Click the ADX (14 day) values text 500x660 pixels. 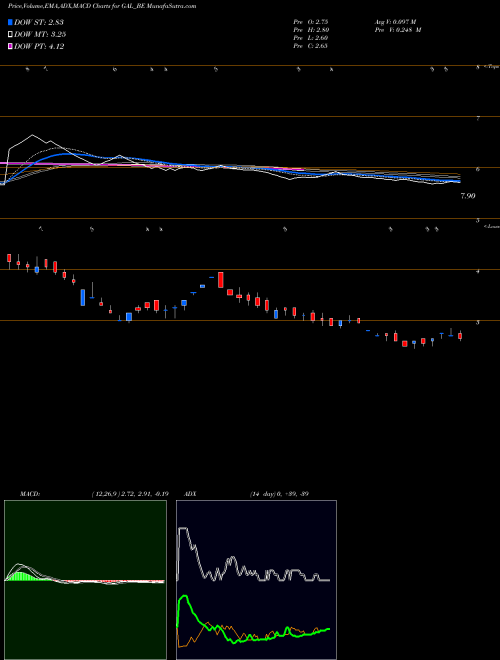pos(279,494)
